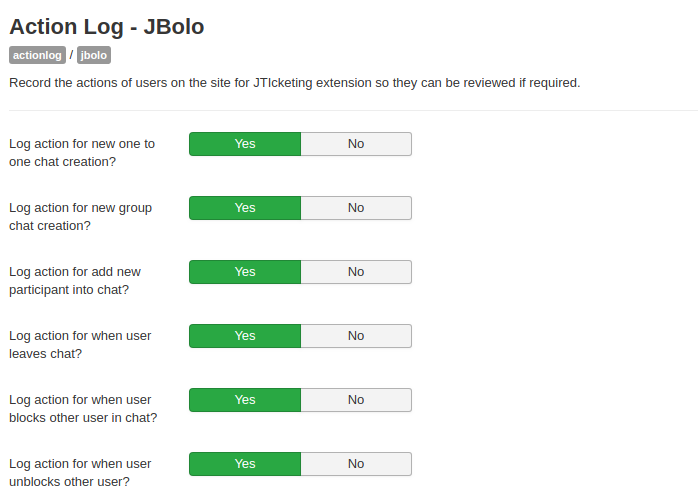
Task: Click the new one to one chat label
Action: [x=81, y=152]
